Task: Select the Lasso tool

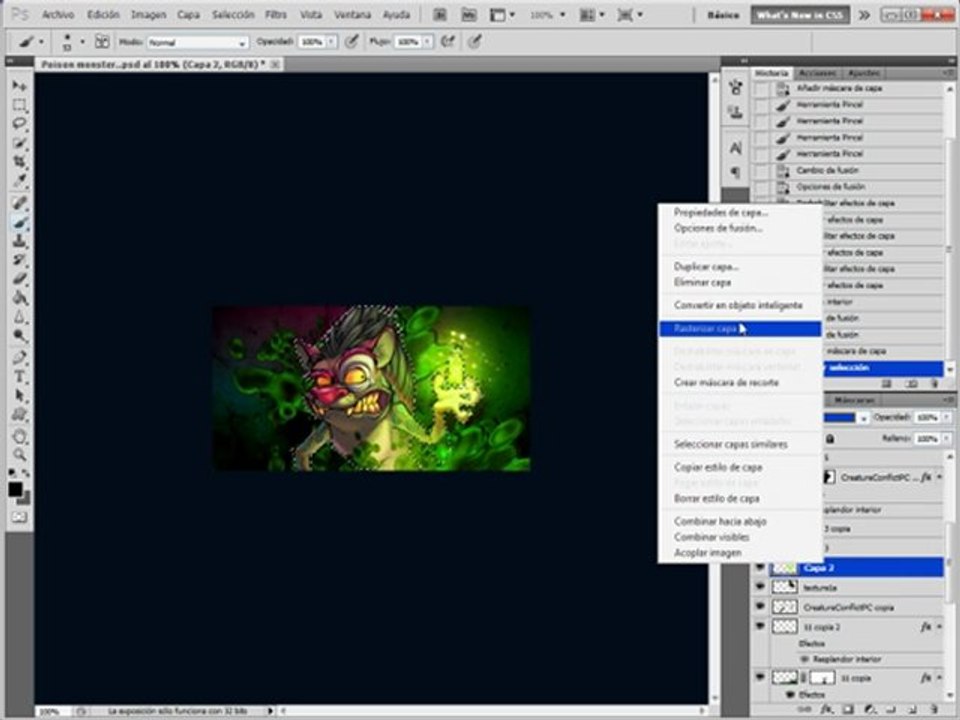Action: point(20,124)
